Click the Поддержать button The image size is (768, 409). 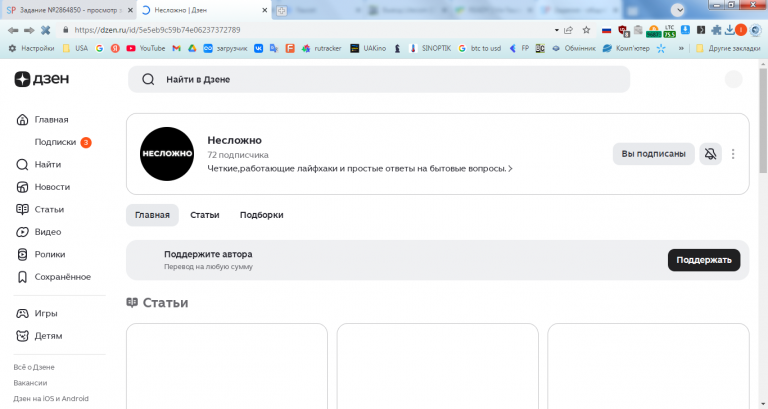pyautogui.click(x=704, y=260)
